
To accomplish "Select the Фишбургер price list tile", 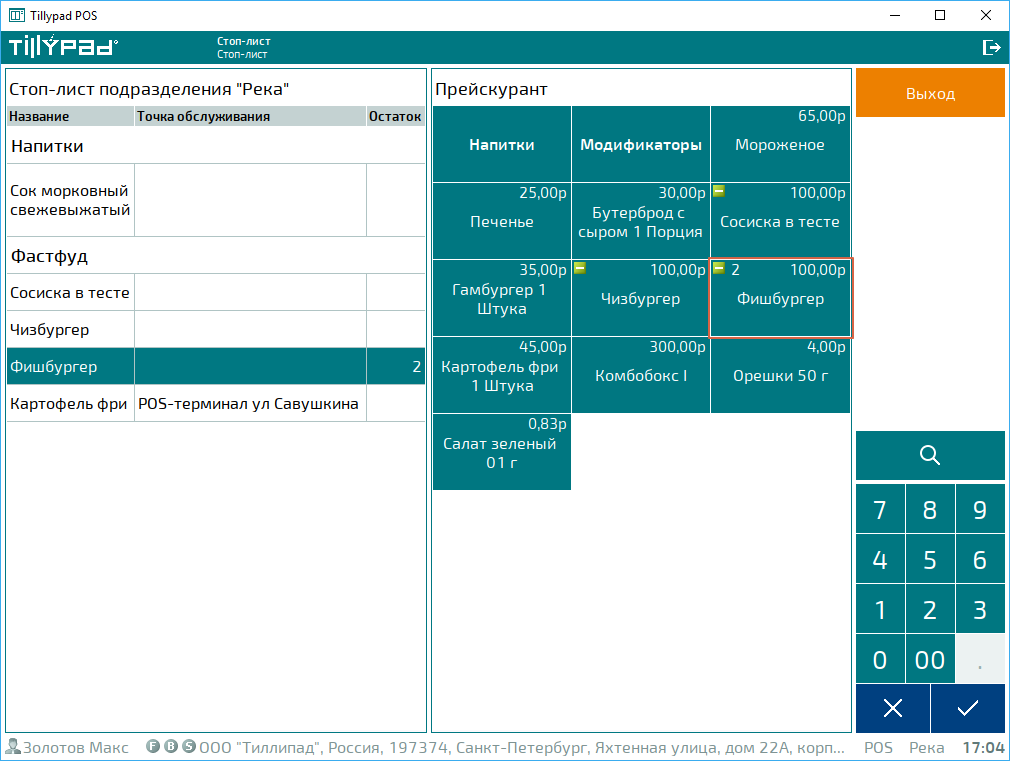I will (780, 298).
